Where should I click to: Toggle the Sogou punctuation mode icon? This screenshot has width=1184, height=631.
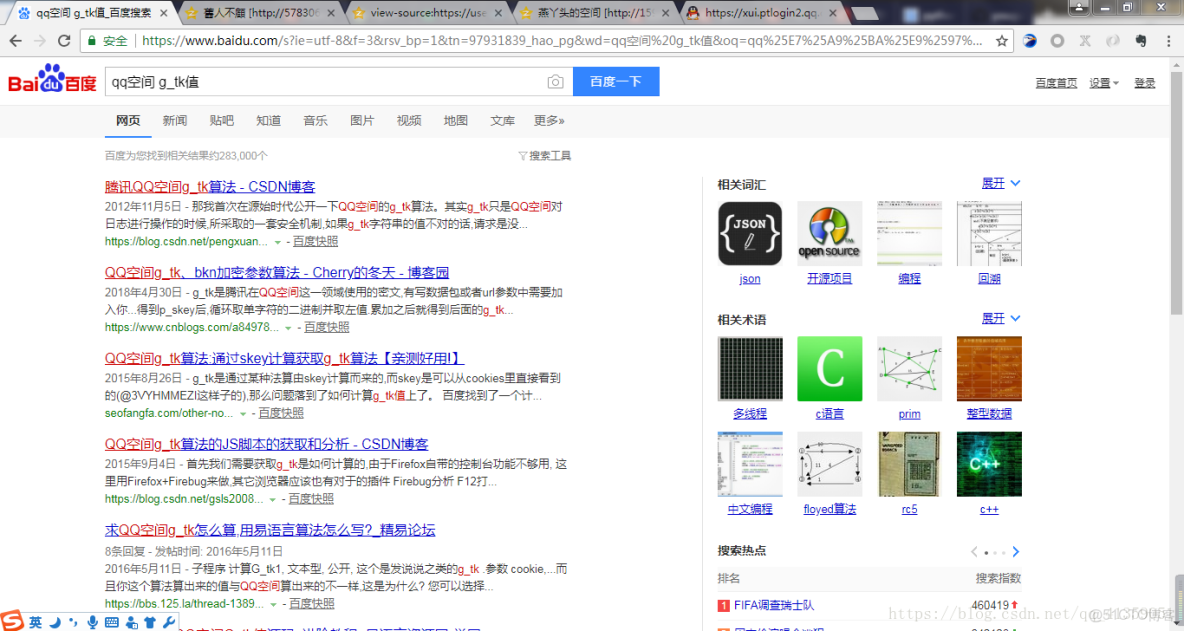[72, 621]
